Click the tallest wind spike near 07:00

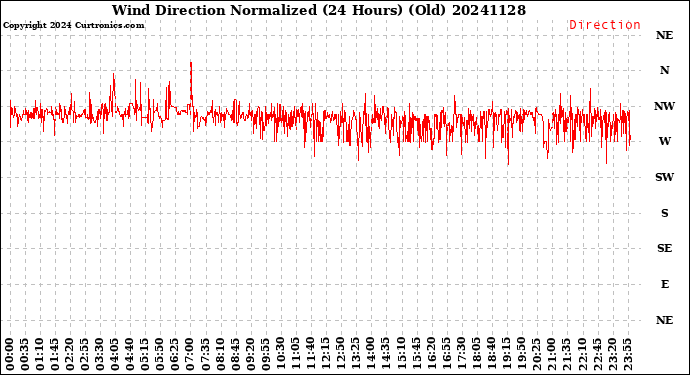coord(191,84)
